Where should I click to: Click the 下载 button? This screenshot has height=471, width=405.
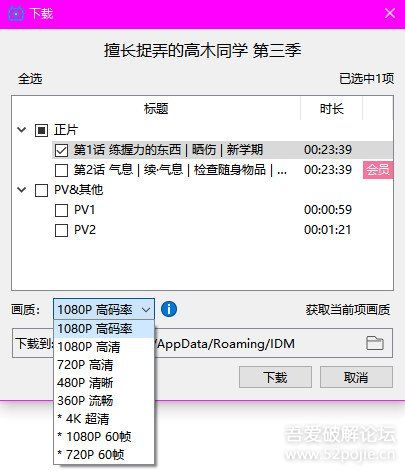pyautogui.click(x=275, y=377)
